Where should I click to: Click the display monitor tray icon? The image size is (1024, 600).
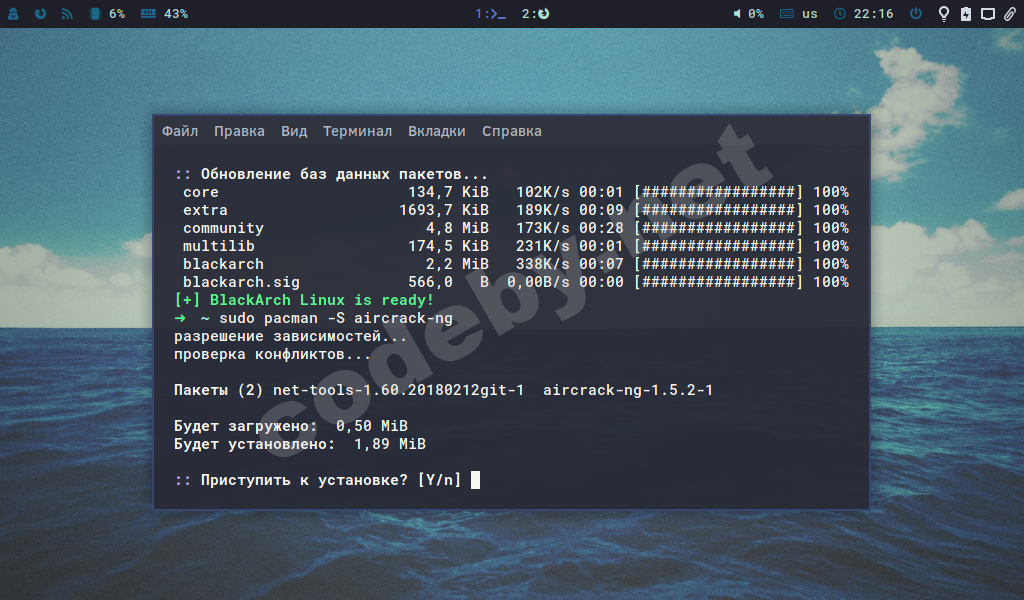pos(988,14)
